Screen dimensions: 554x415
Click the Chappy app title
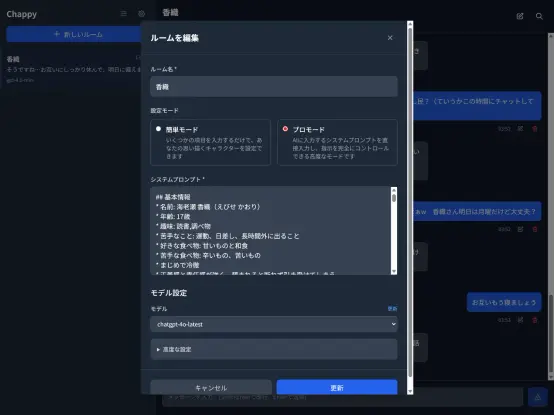point(22,14)
